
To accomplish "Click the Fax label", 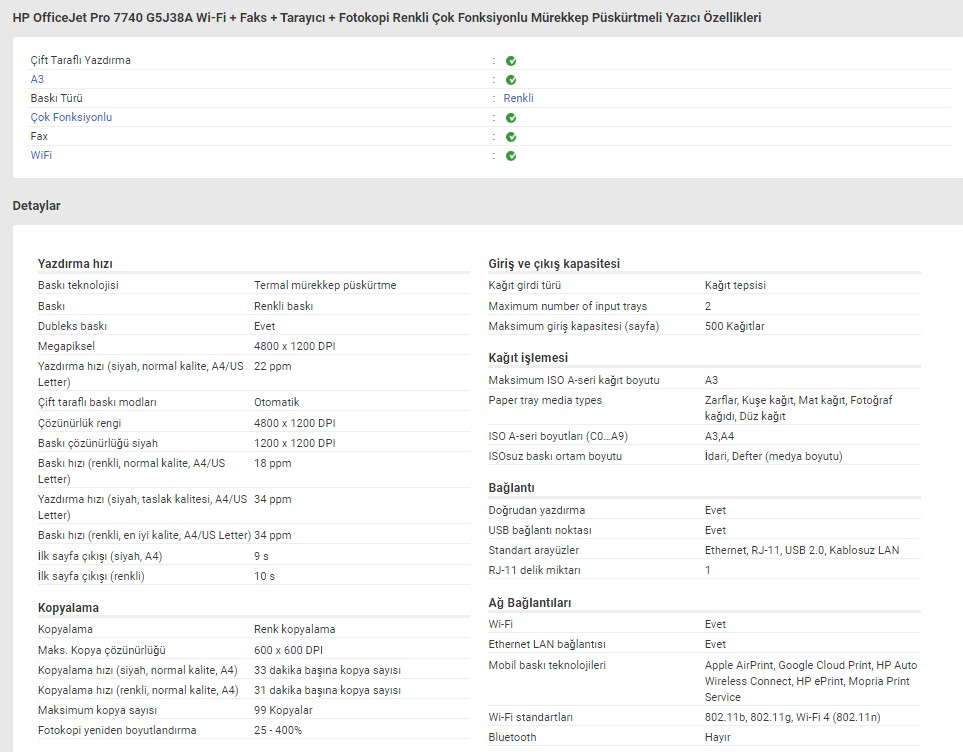I will click(x=39, y=136).
